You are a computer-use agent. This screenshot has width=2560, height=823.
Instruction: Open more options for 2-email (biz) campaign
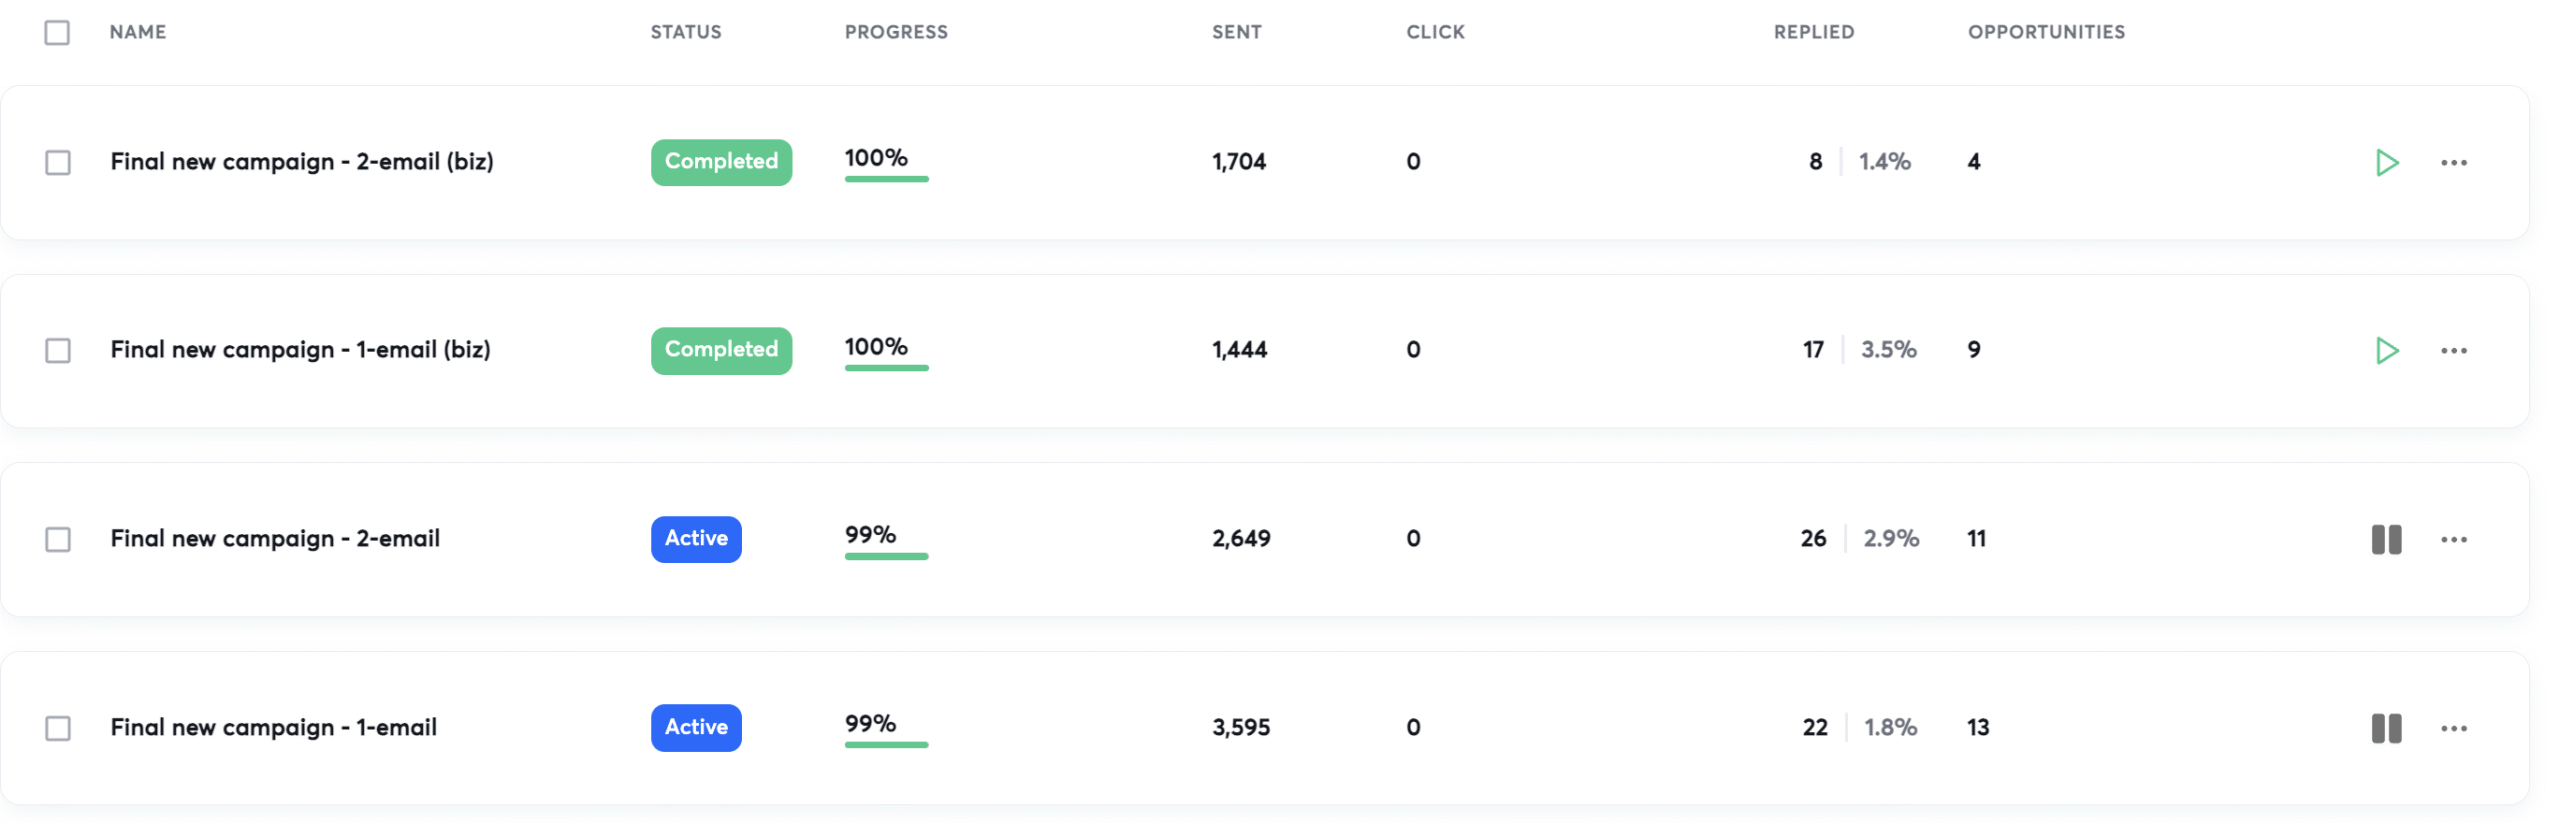coord(2453,162)
